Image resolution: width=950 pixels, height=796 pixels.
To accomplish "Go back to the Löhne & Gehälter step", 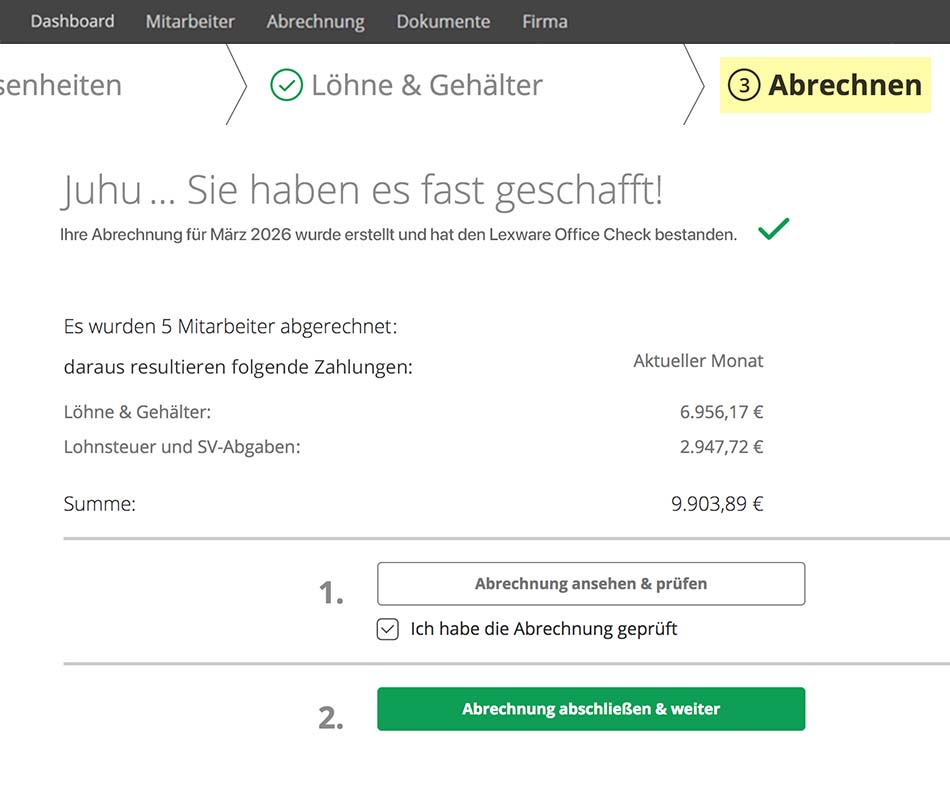I will point(426,85).
